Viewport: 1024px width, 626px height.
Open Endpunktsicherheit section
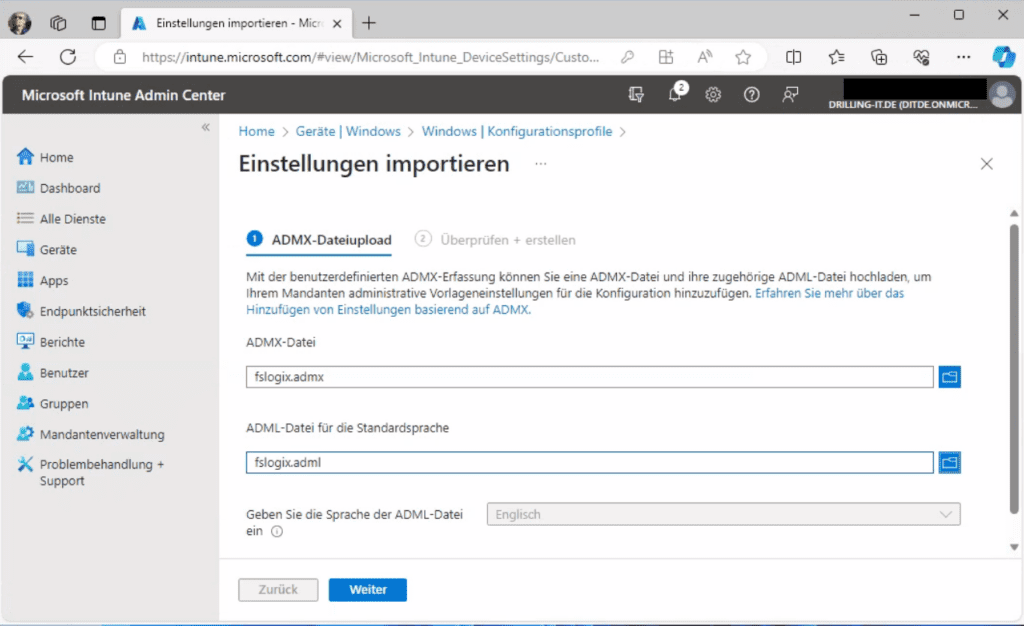pos(81,311)
